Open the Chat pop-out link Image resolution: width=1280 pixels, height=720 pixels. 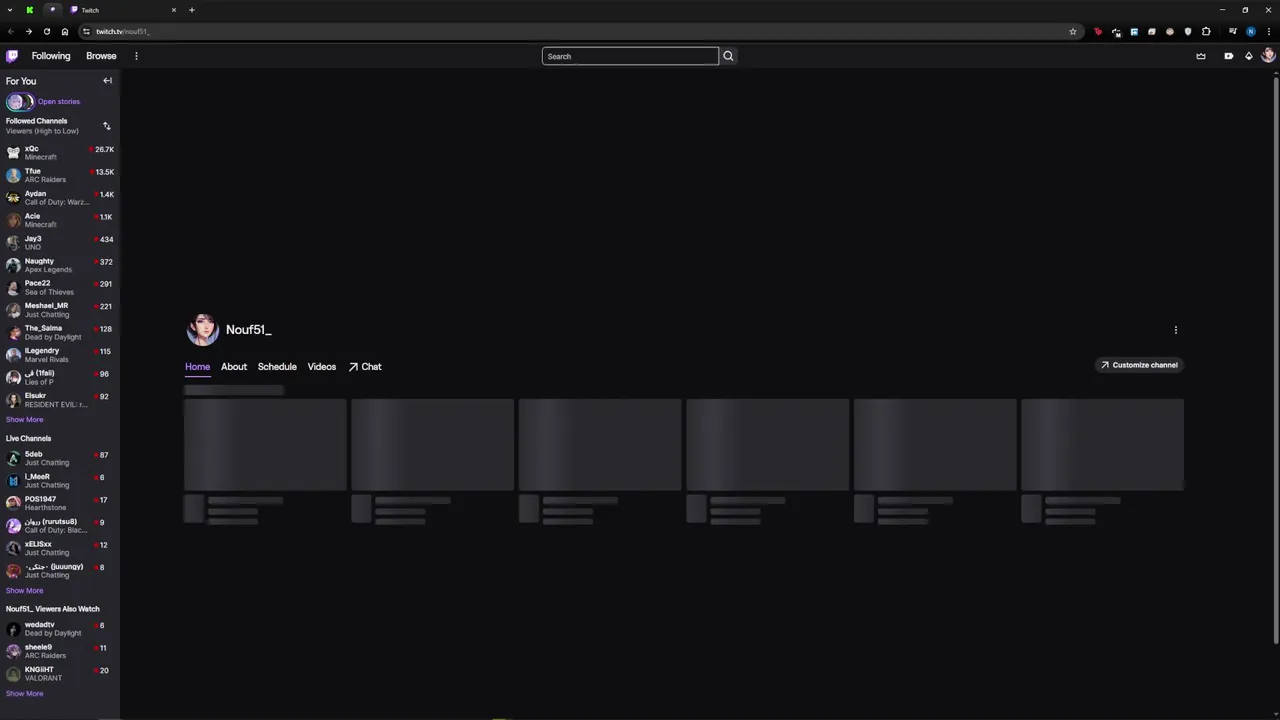click(x=365, y=367)
